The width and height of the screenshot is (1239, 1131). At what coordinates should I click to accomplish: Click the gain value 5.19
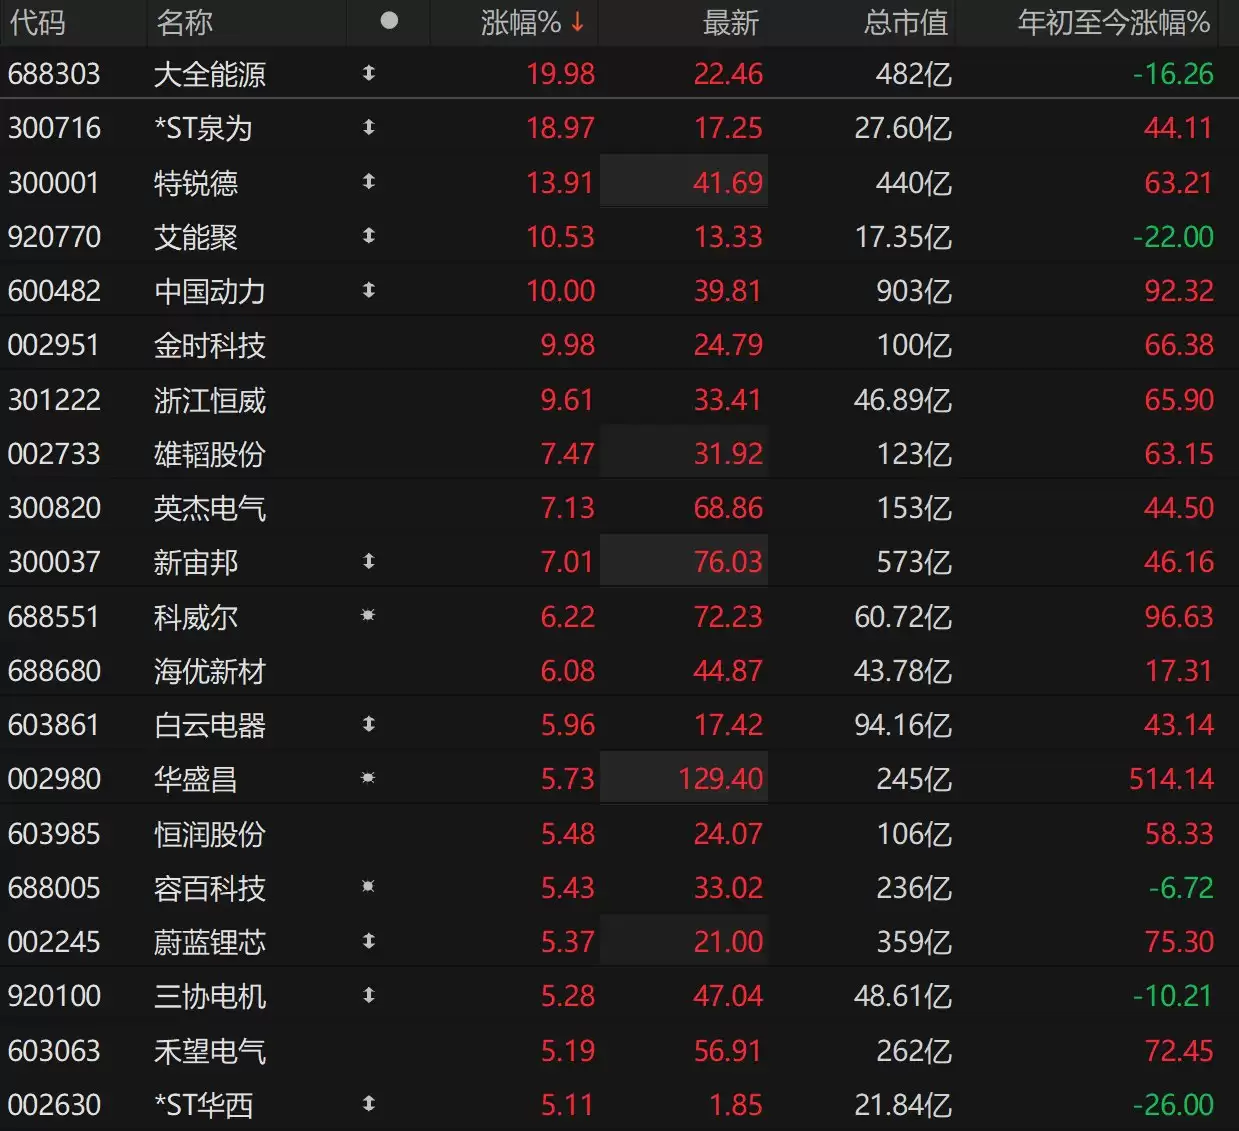pos(568,1051)
